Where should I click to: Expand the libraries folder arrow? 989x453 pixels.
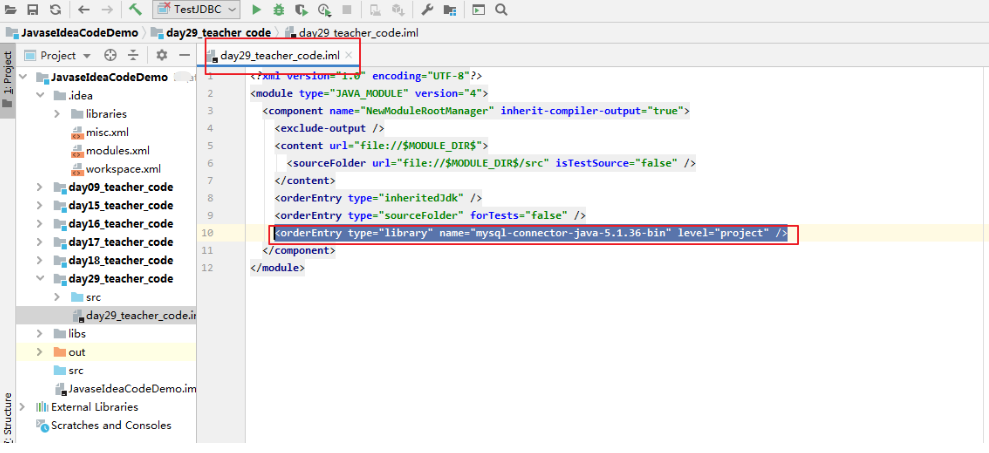point(57,114)
